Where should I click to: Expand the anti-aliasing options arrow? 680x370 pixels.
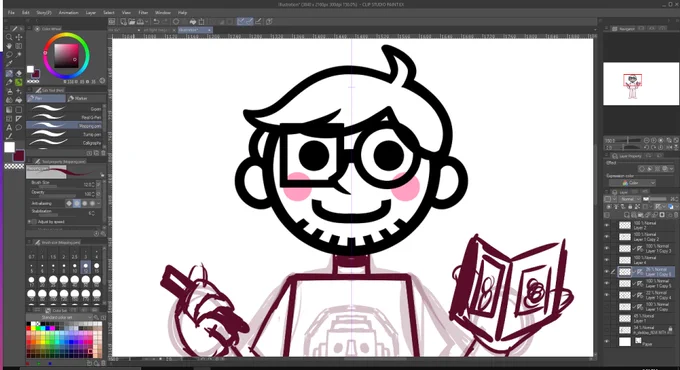(99, 203)
